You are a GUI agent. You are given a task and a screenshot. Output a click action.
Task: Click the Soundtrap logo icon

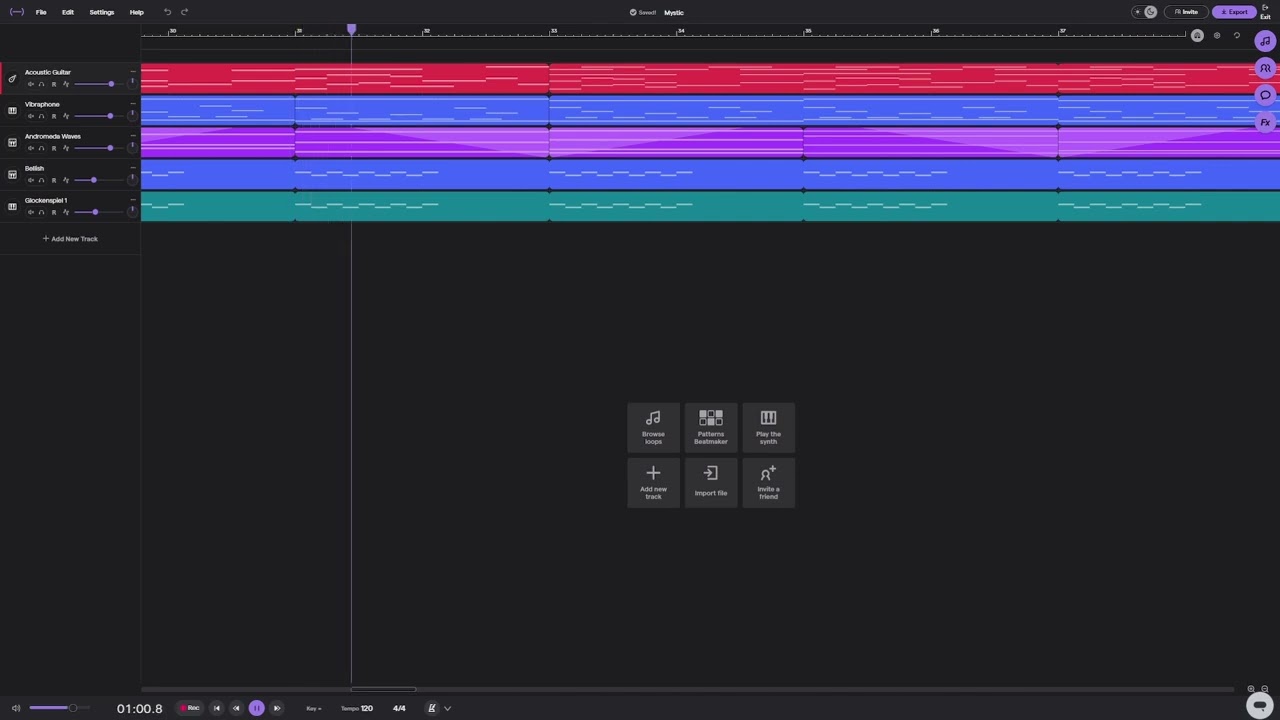tap(15, 12)
